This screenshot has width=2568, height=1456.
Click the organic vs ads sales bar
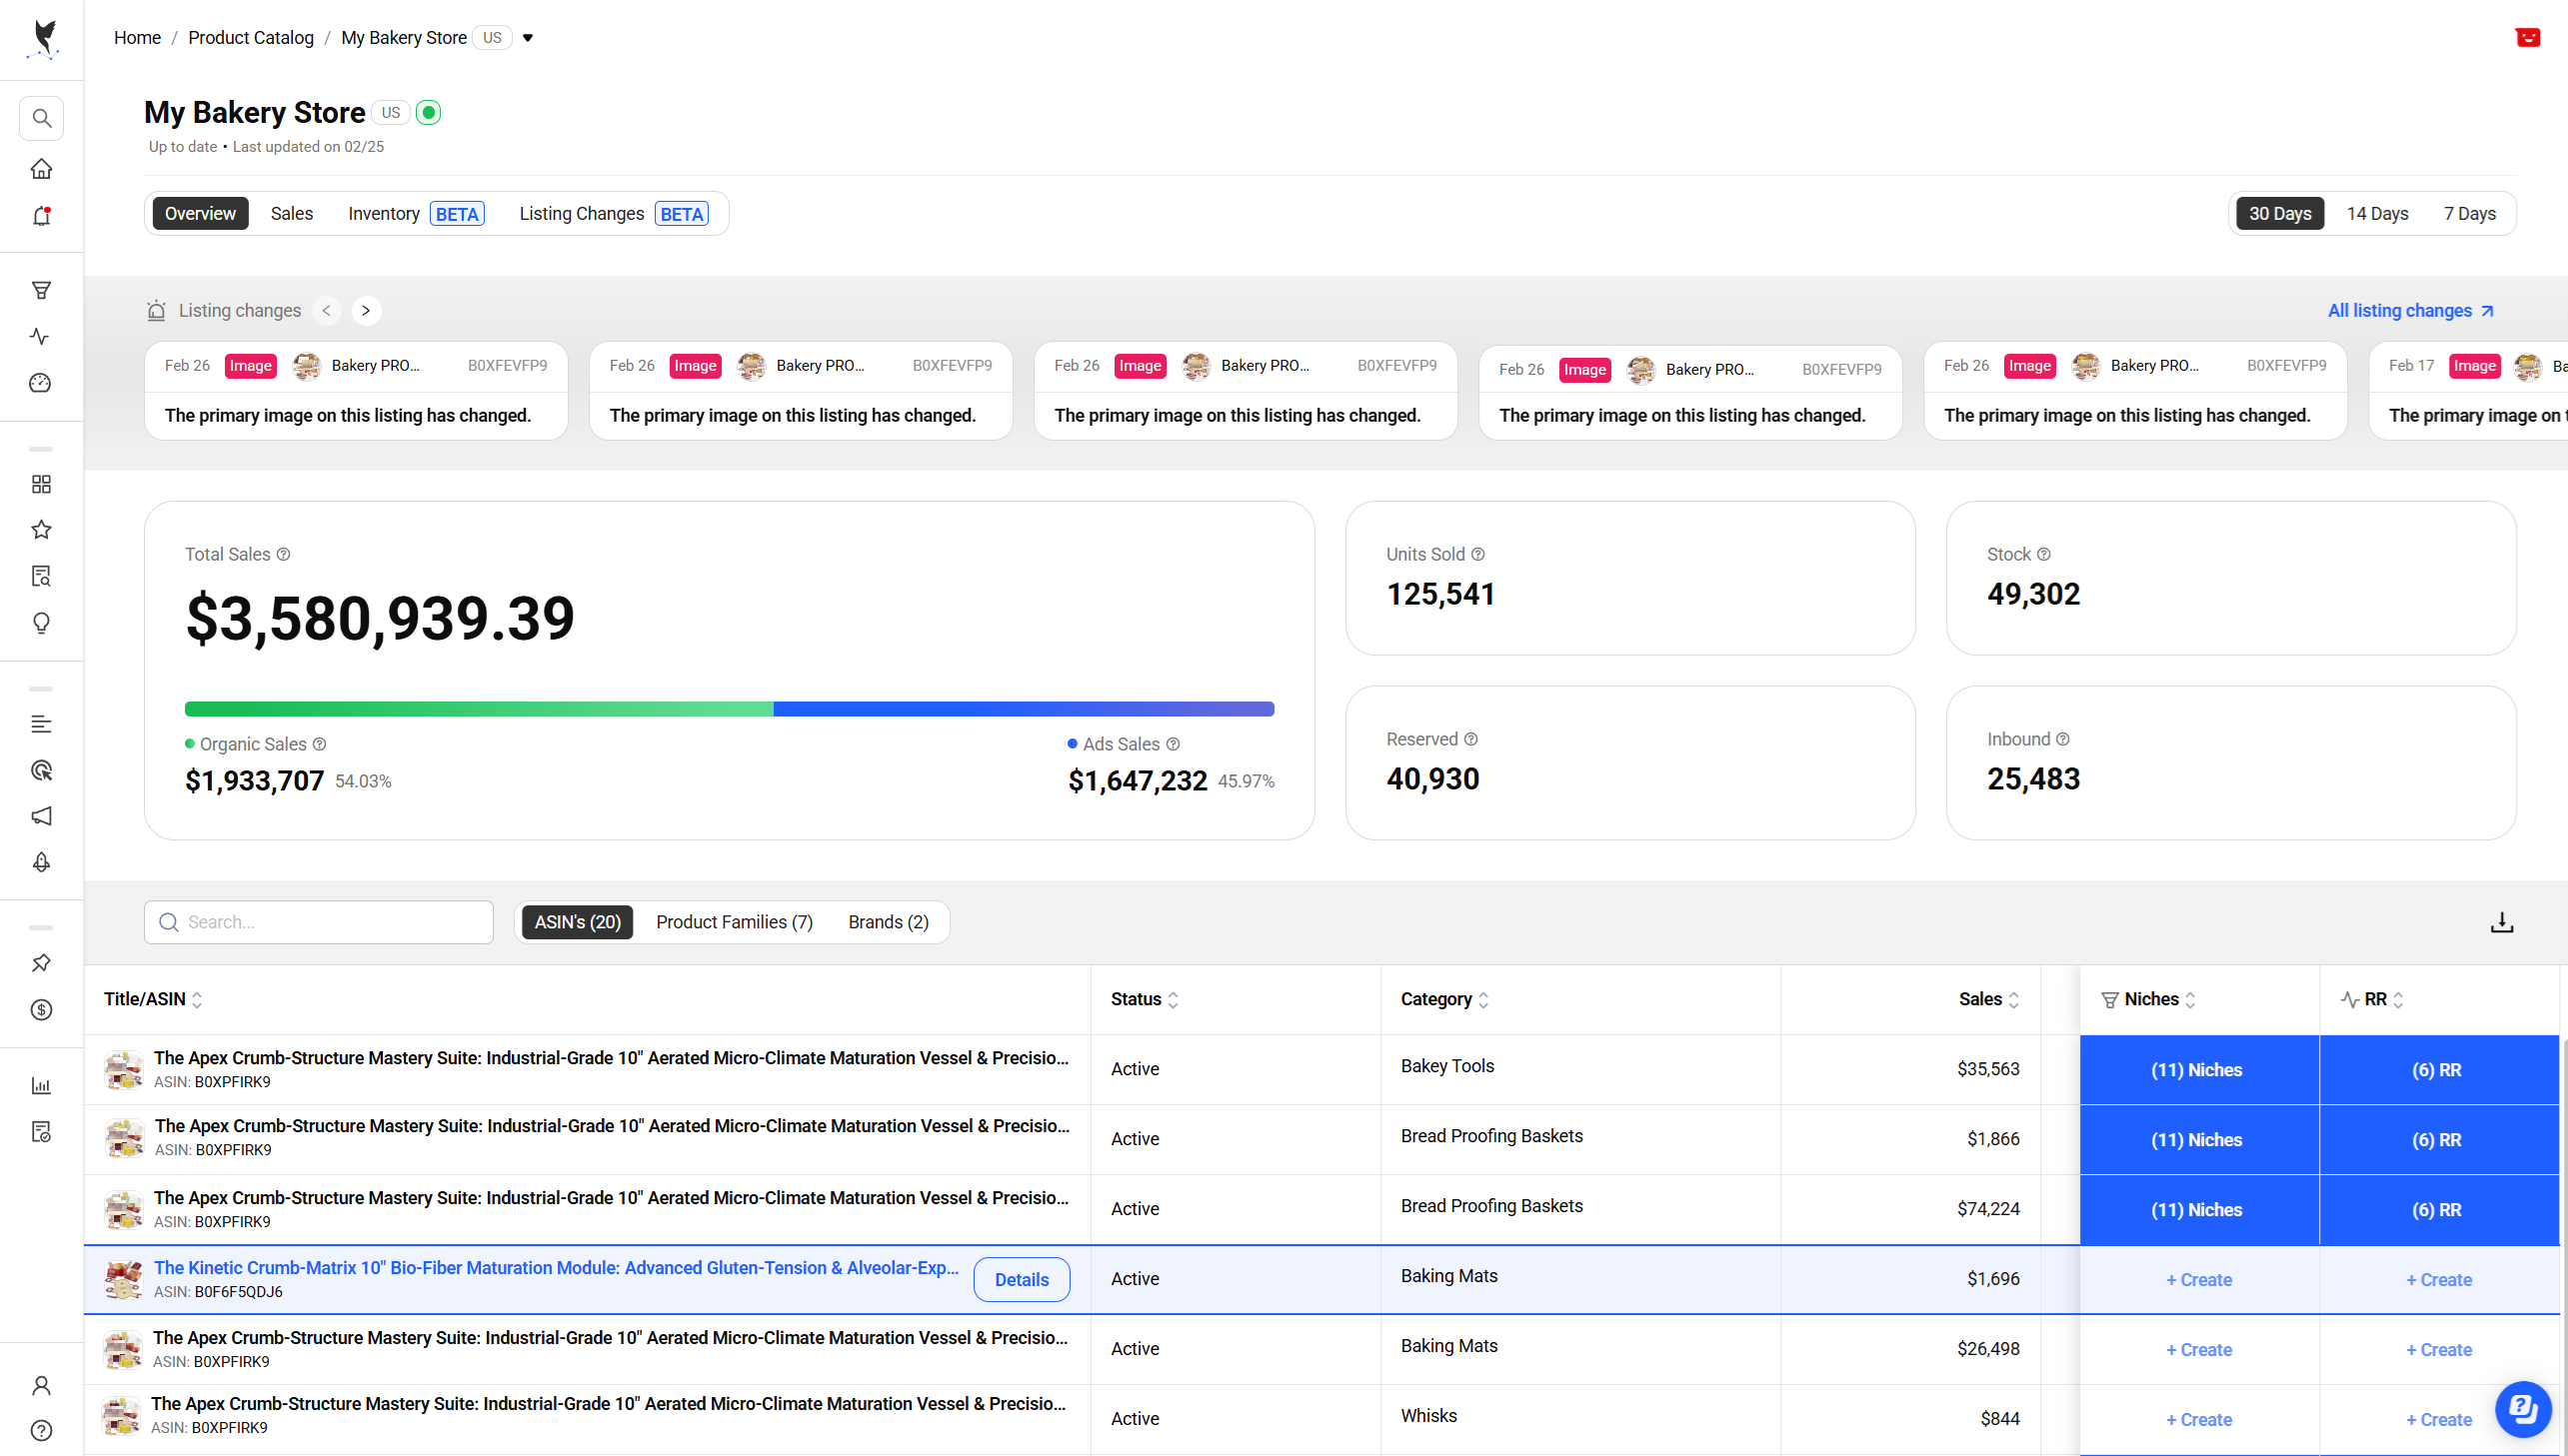tap(729, 709)
